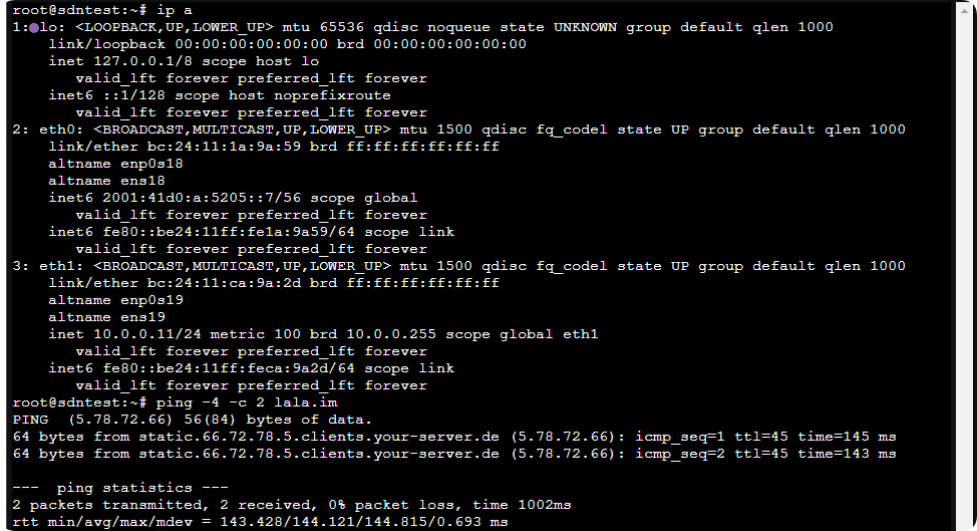Click the purple cursor dot beside lo
The height and width of the screenshot is (531, 977).
34,27
